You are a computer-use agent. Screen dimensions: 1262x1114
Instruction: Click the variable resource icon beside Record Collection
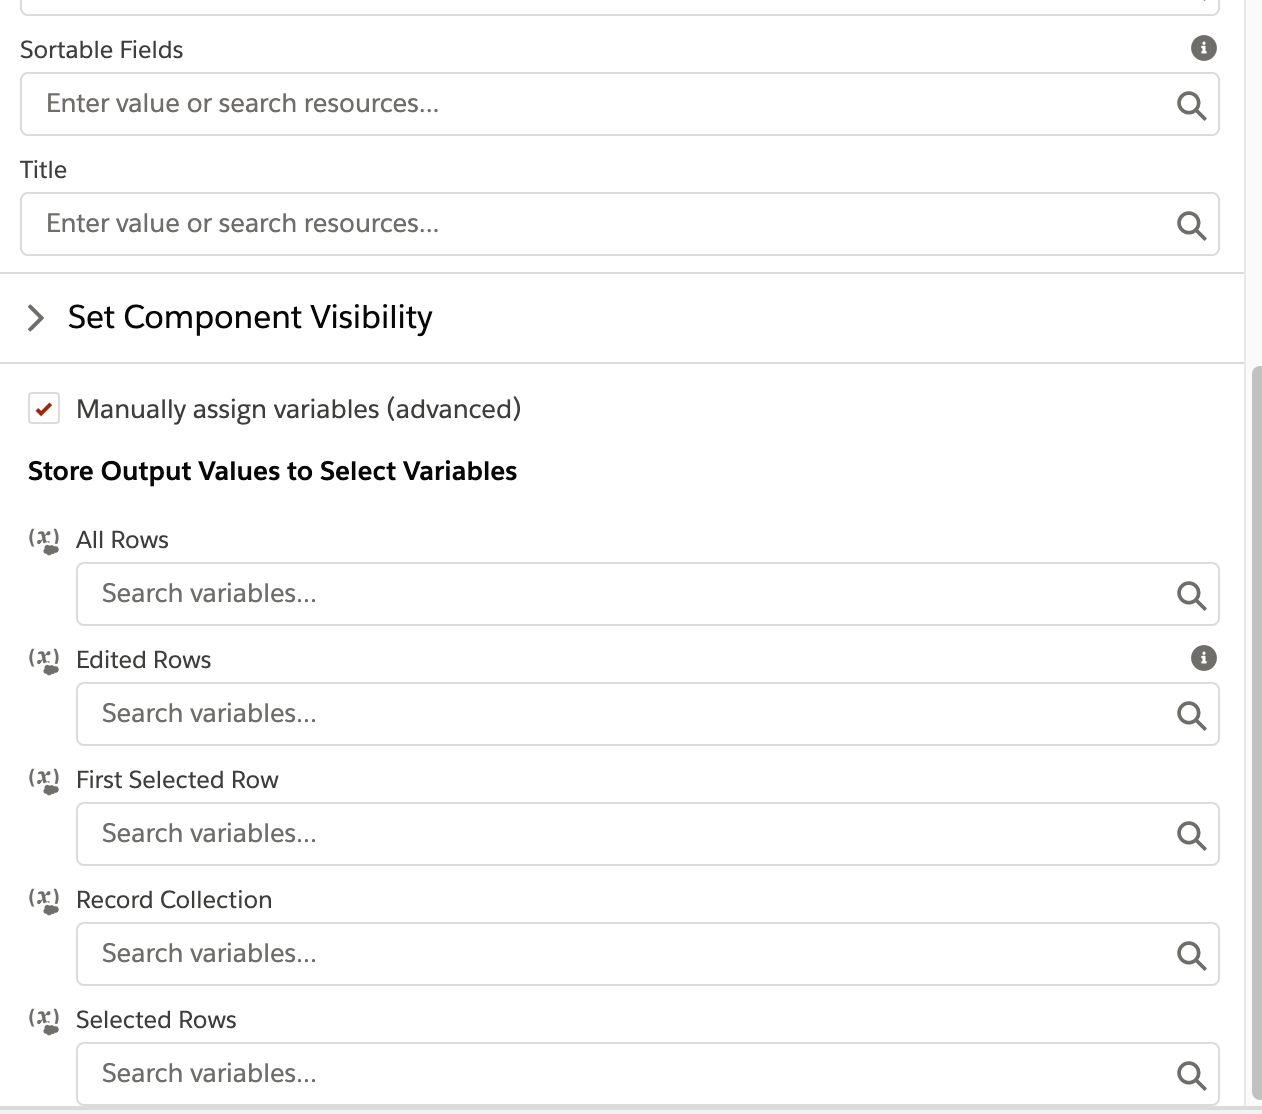pyautogui.click(x=45, y=900)
